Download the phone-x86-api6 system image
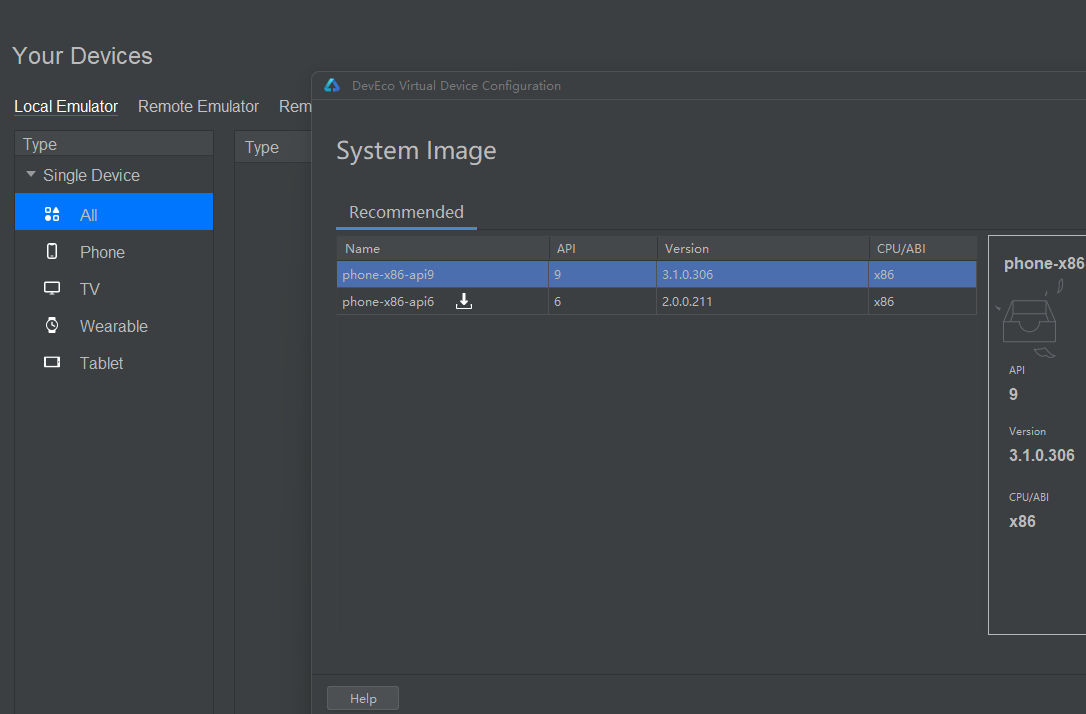The image size is (1086, 714). (x=464, y=301)
